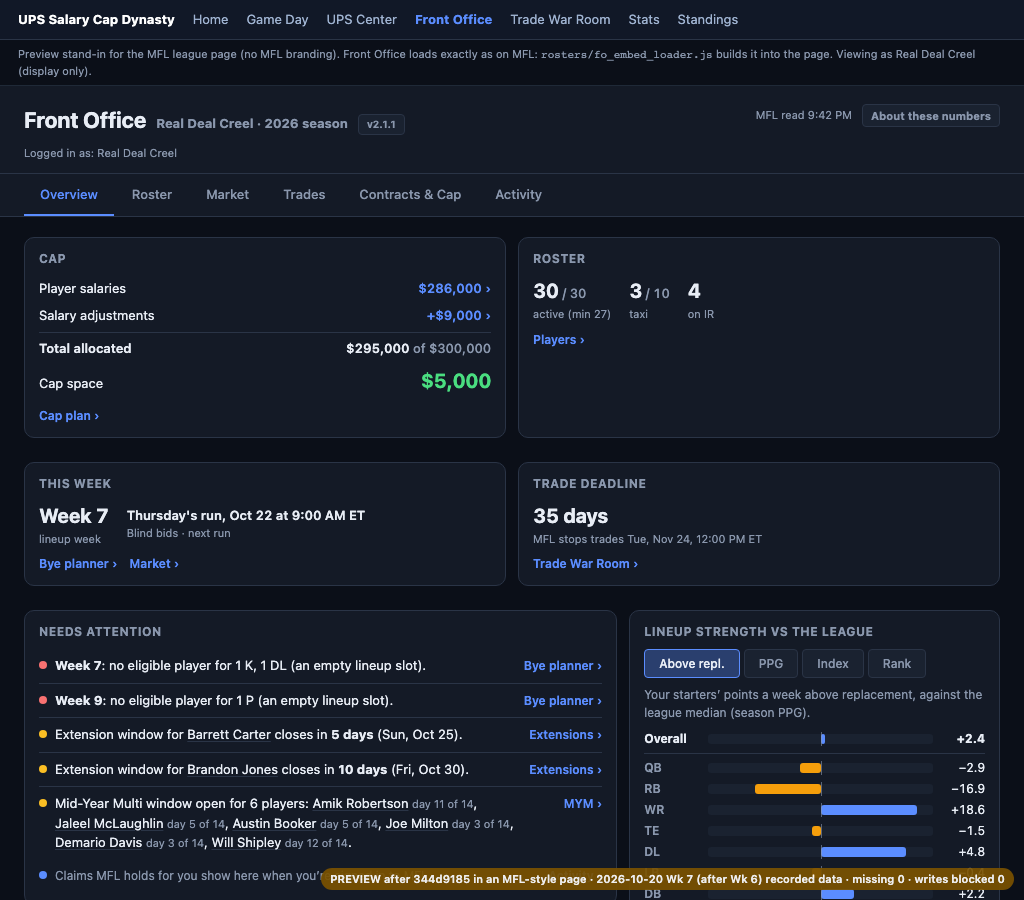Open Bye planner link for the Week 7 alert
The image size is (1024, 900).
(x=562, y=666)
